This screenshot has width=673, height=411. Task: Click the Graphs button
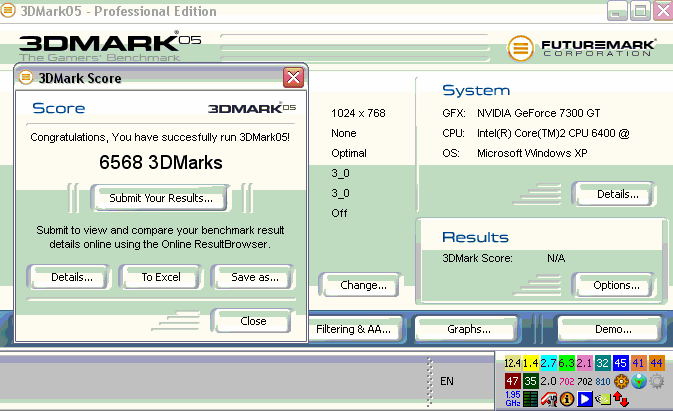(468, 329)
